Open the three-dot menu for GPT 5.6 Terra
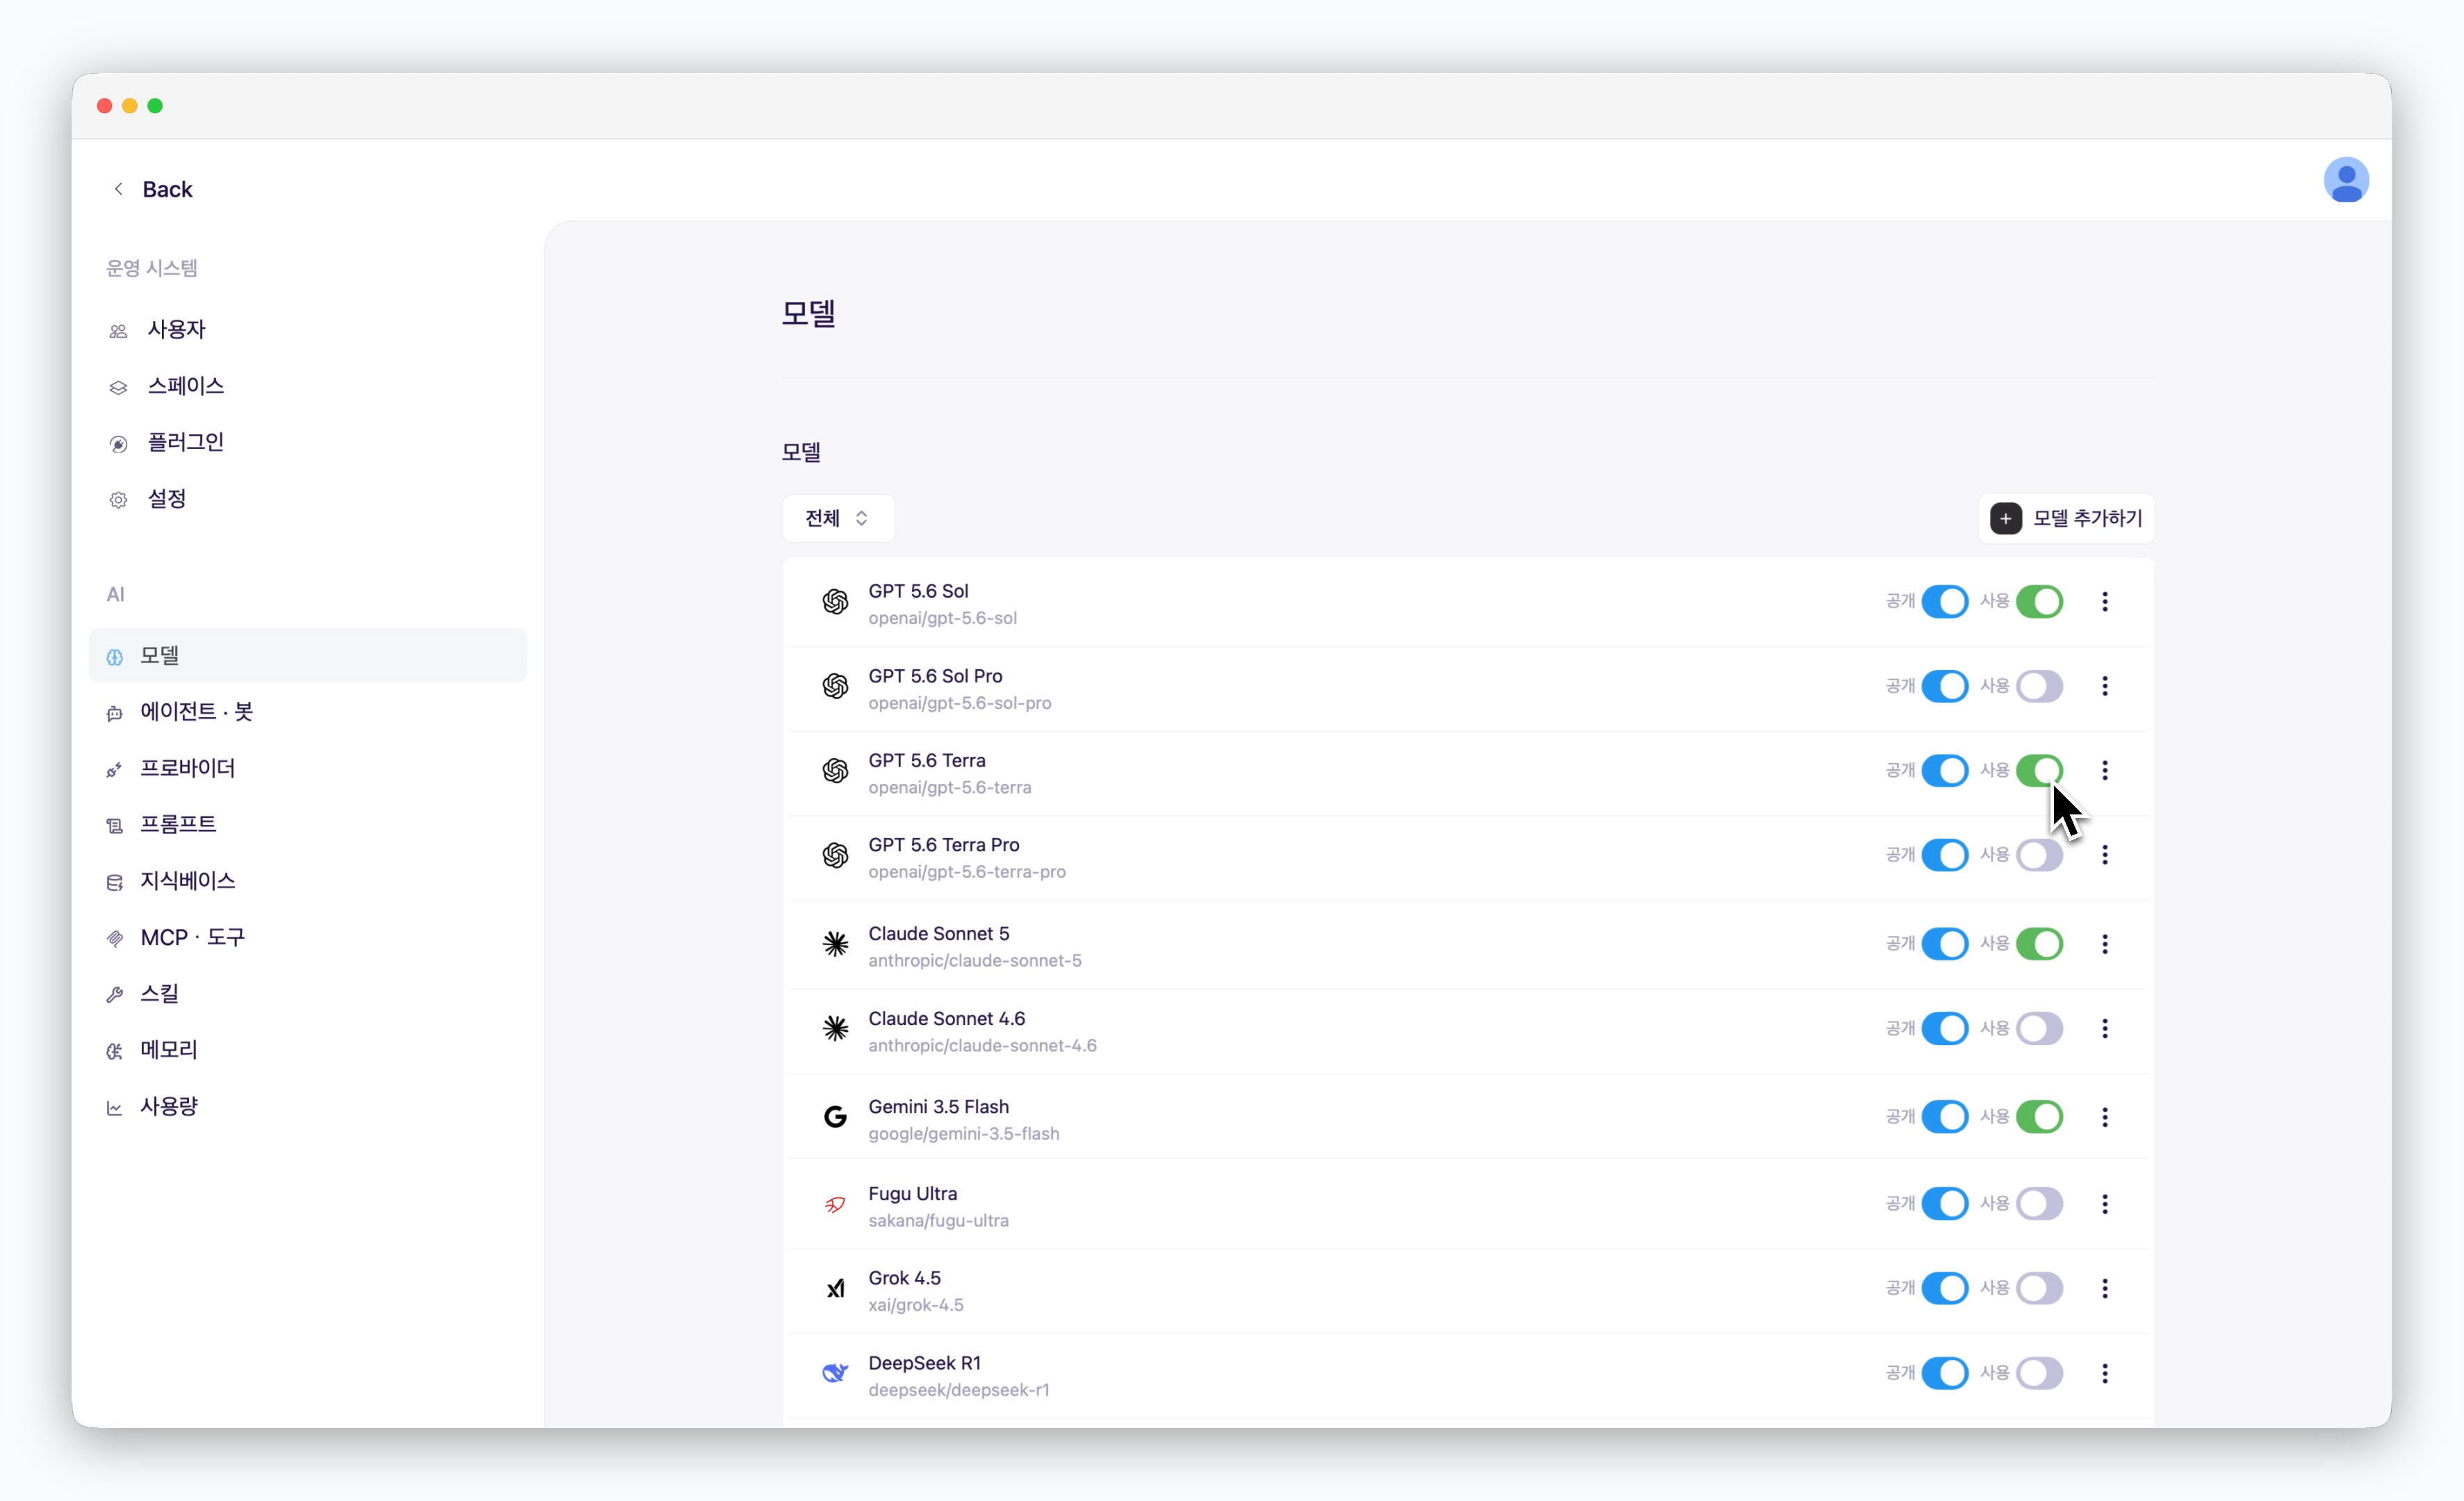 pos(2104,771)
